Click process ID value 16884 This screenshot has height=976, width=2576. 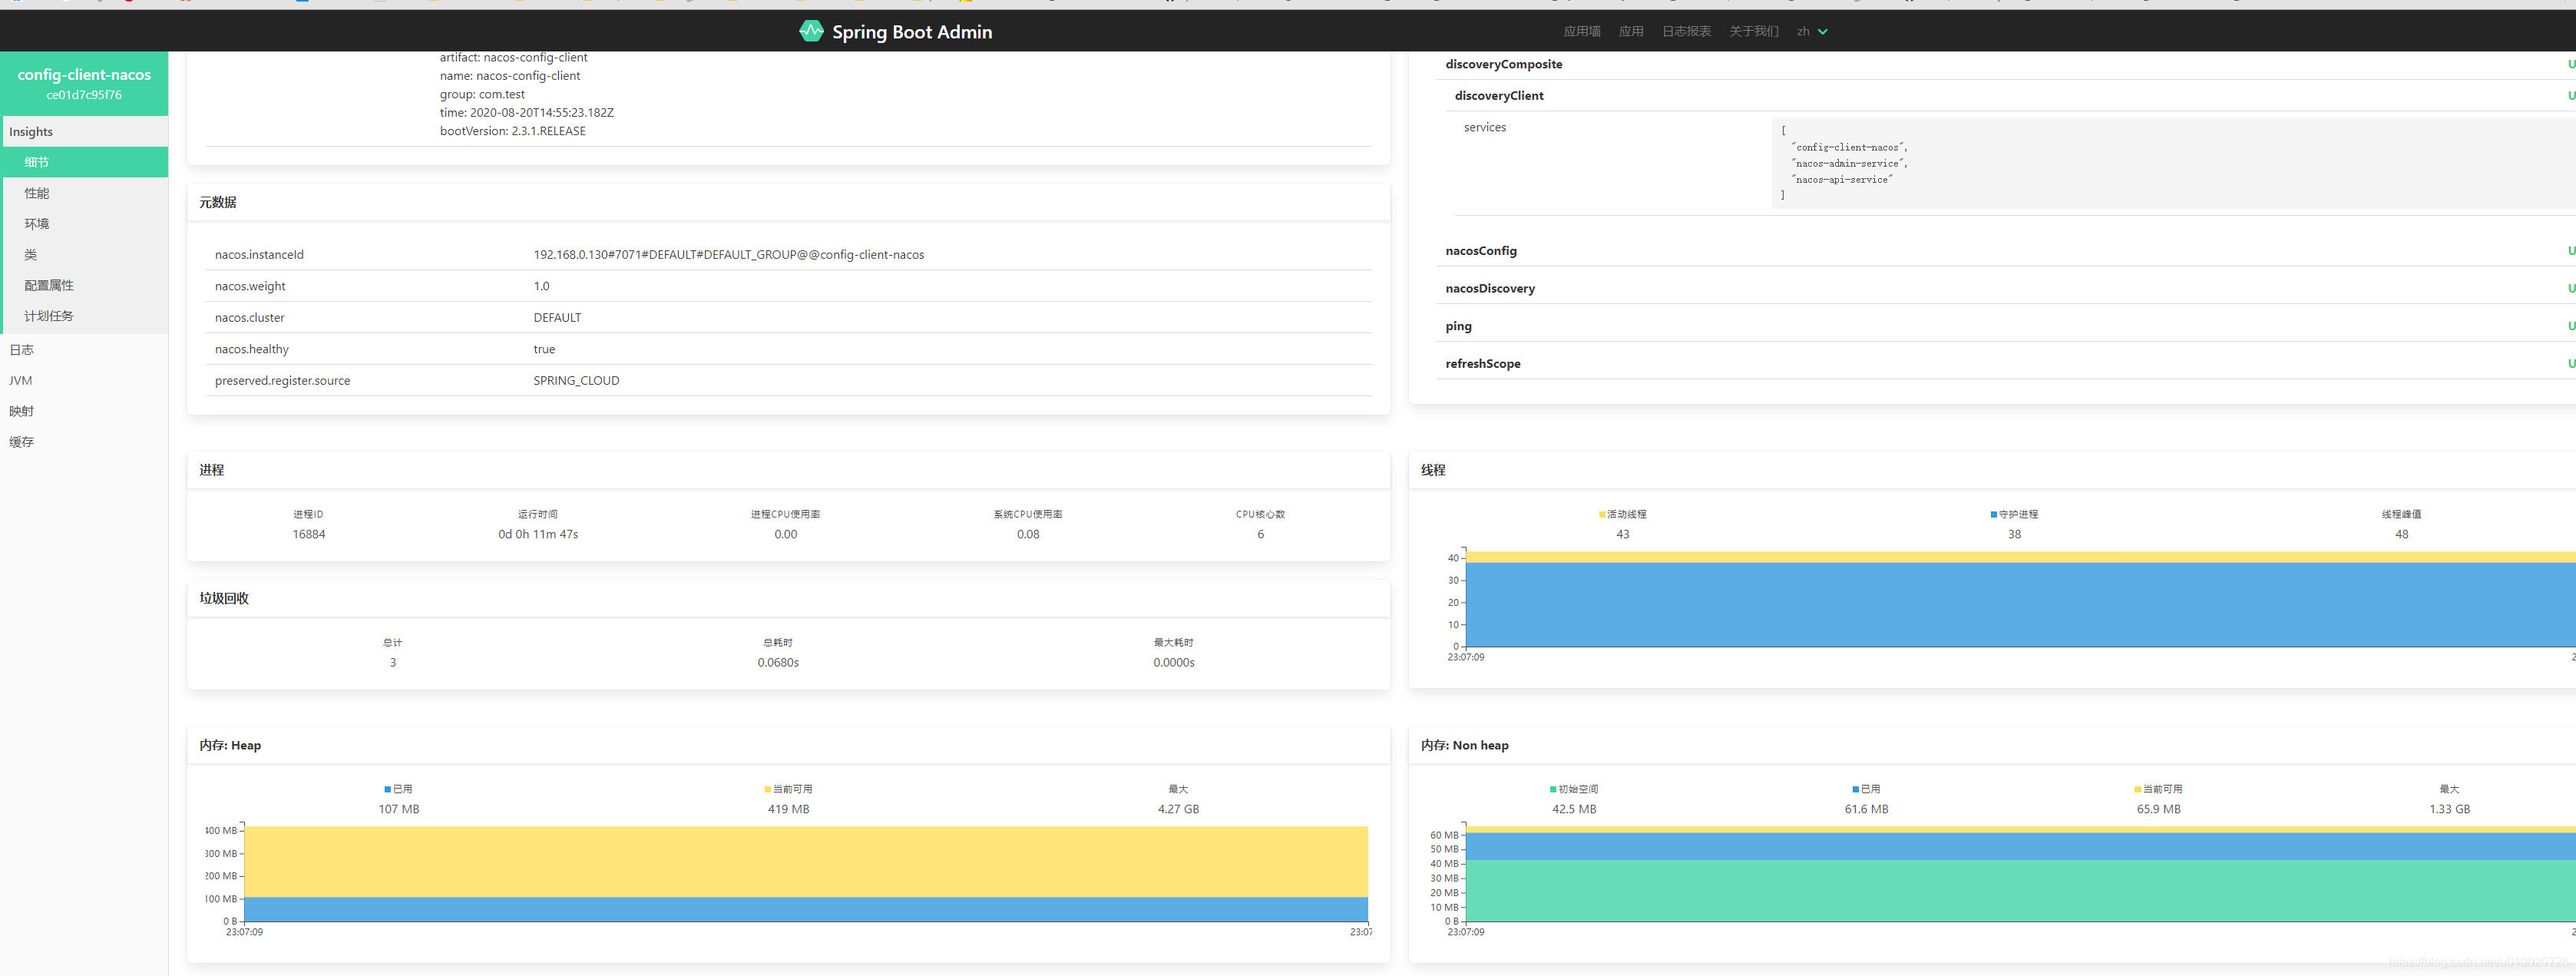coord(309,535)
